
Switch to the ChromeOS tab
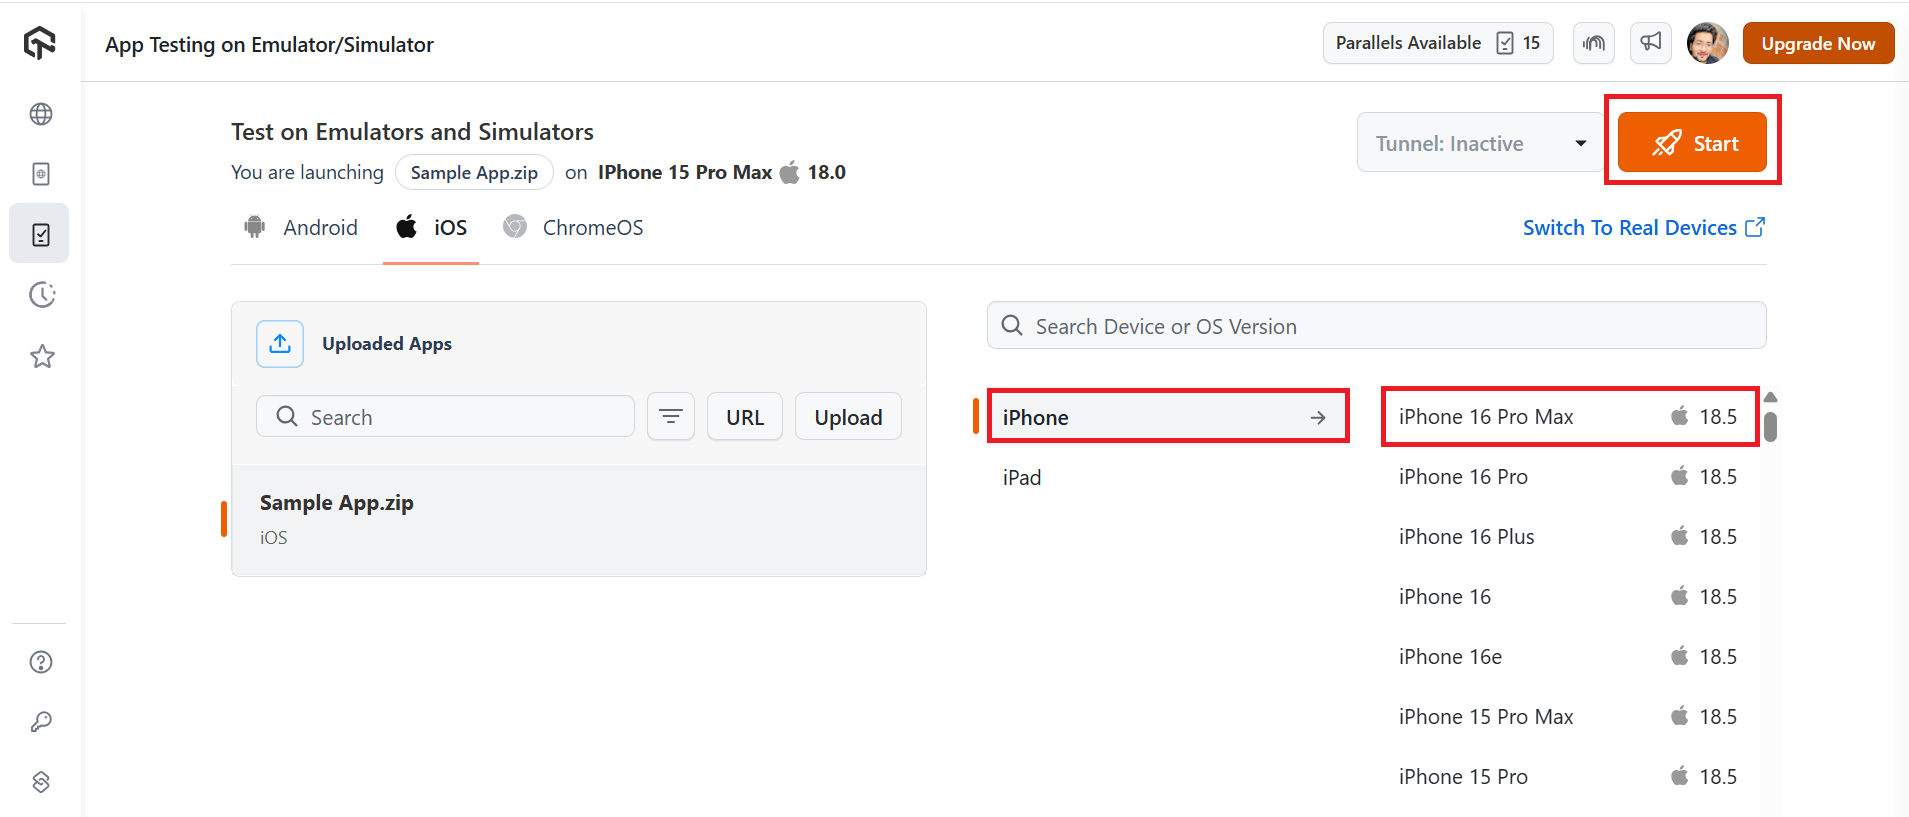point(574,228)
